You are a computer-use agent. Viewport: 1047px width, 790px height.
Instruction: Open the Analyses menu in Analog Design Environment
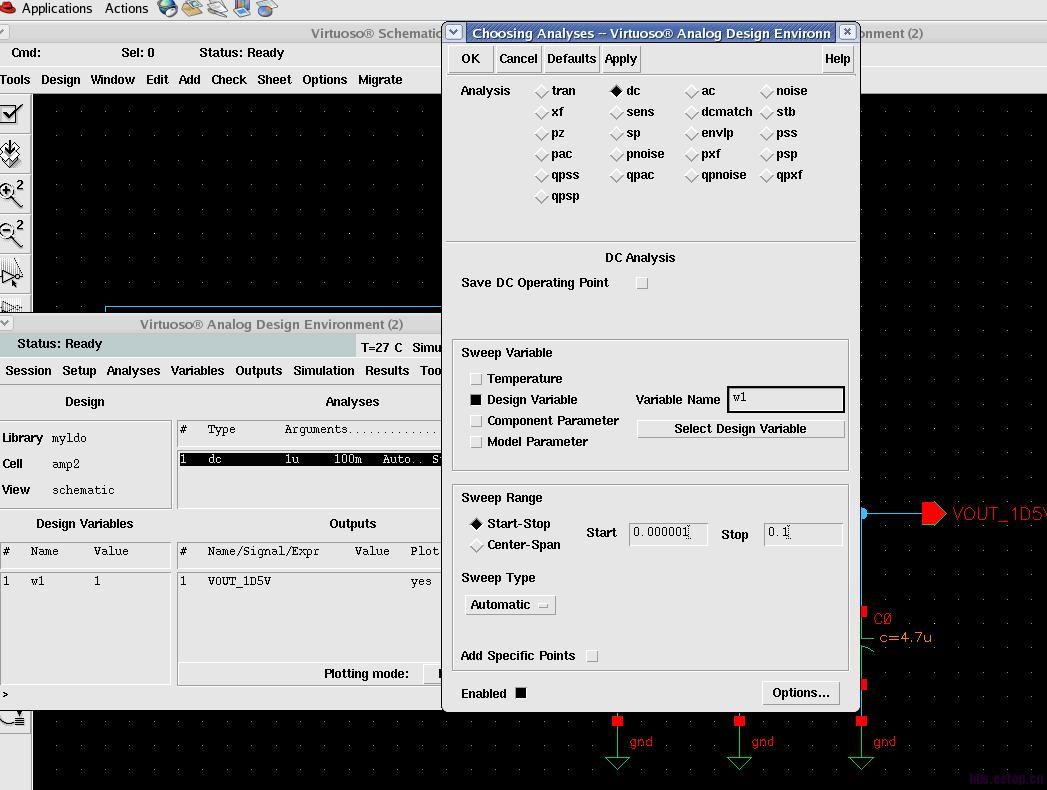click(133, 371)
